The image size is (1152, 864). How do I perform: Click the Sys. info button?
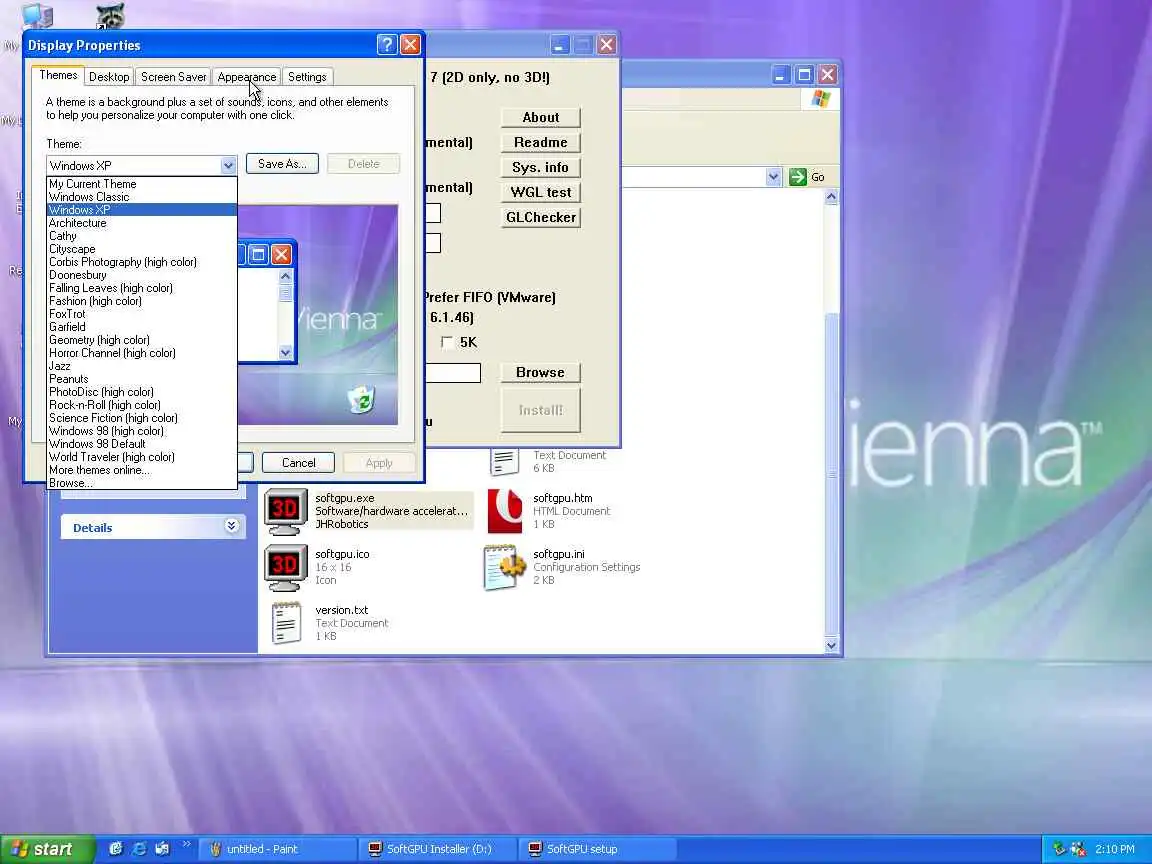point(541,168)
